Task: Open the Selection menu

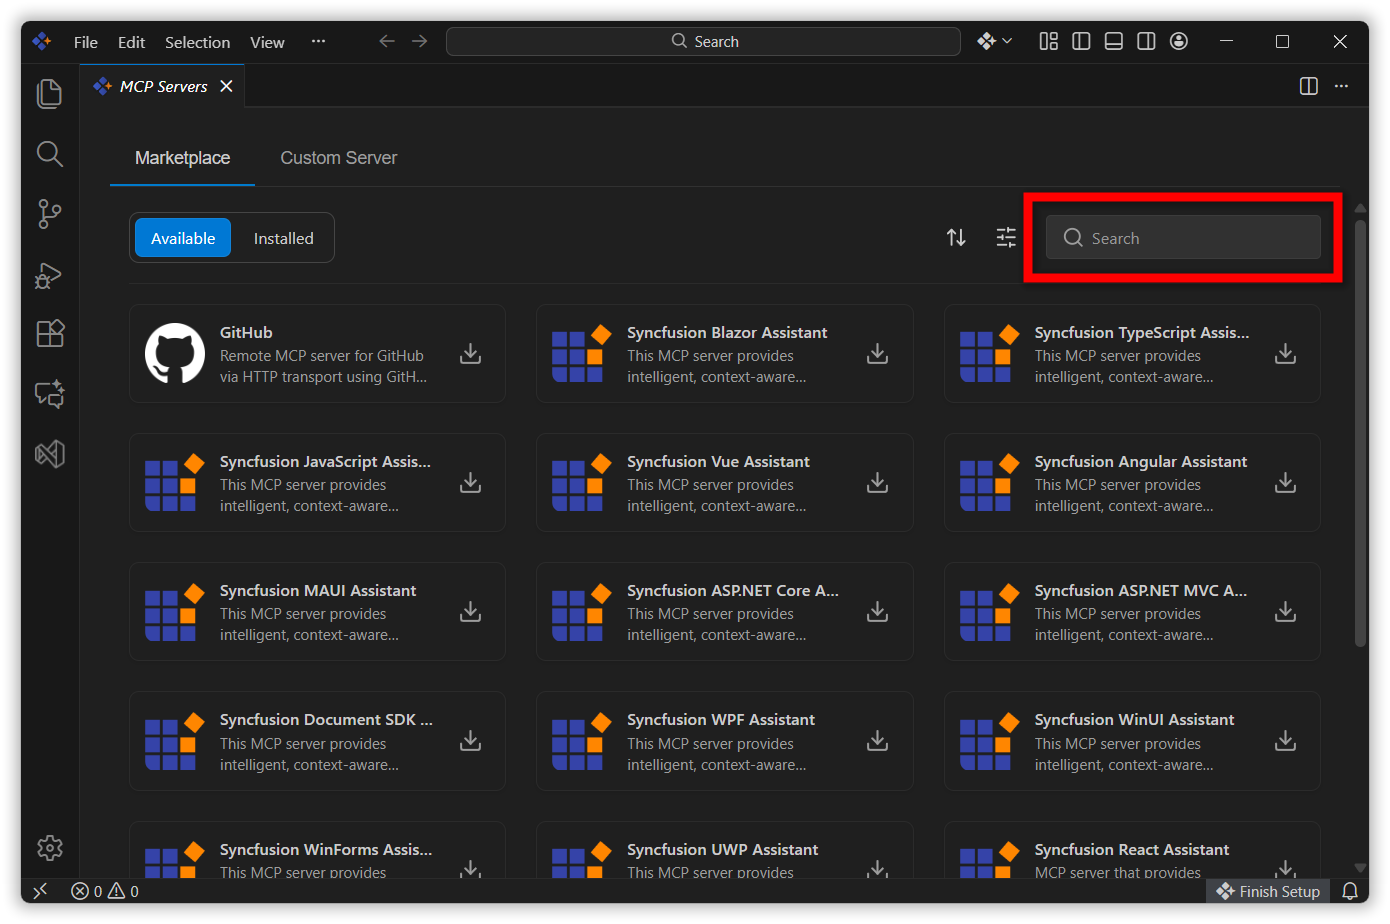Action: [197, 42]
